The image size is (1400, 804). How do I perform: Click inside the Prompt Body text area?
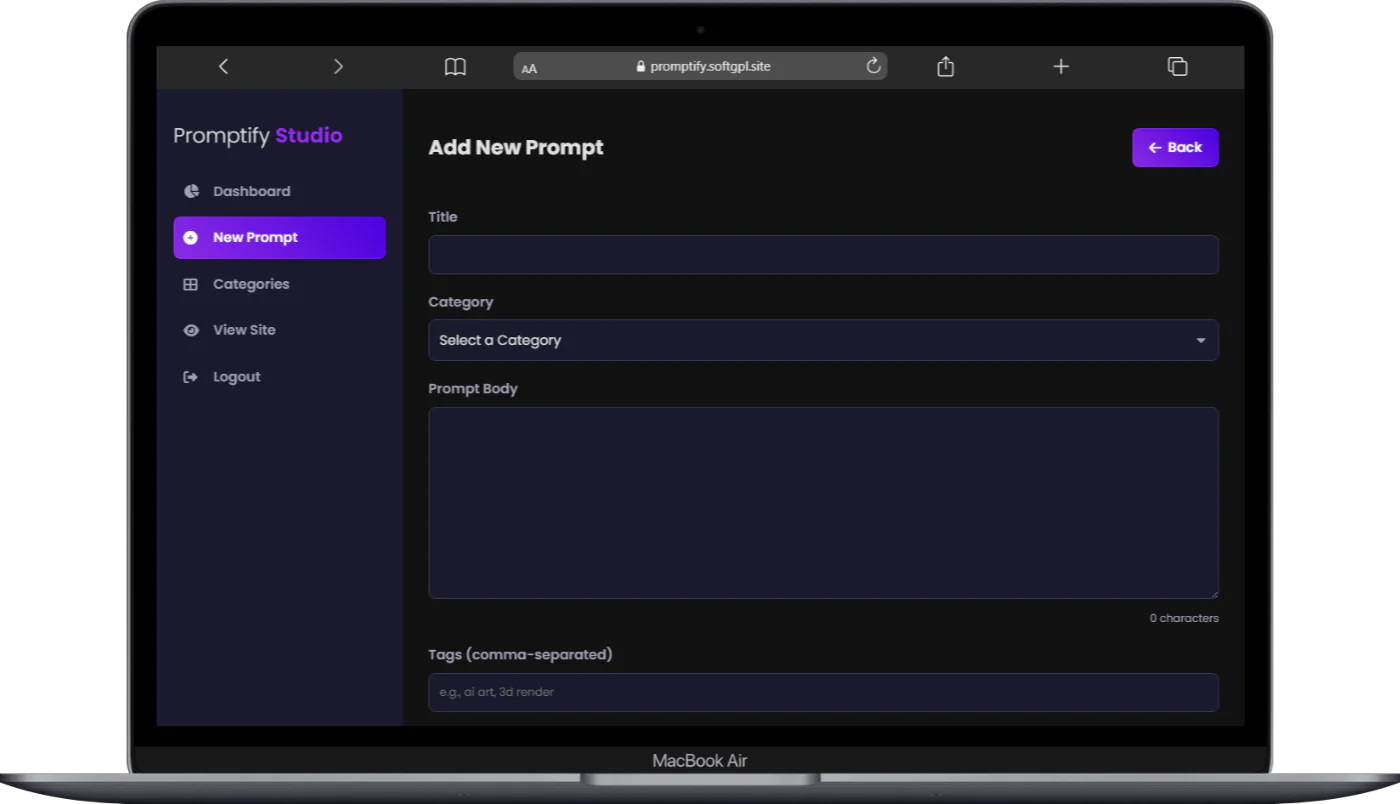tap(823, 502)
